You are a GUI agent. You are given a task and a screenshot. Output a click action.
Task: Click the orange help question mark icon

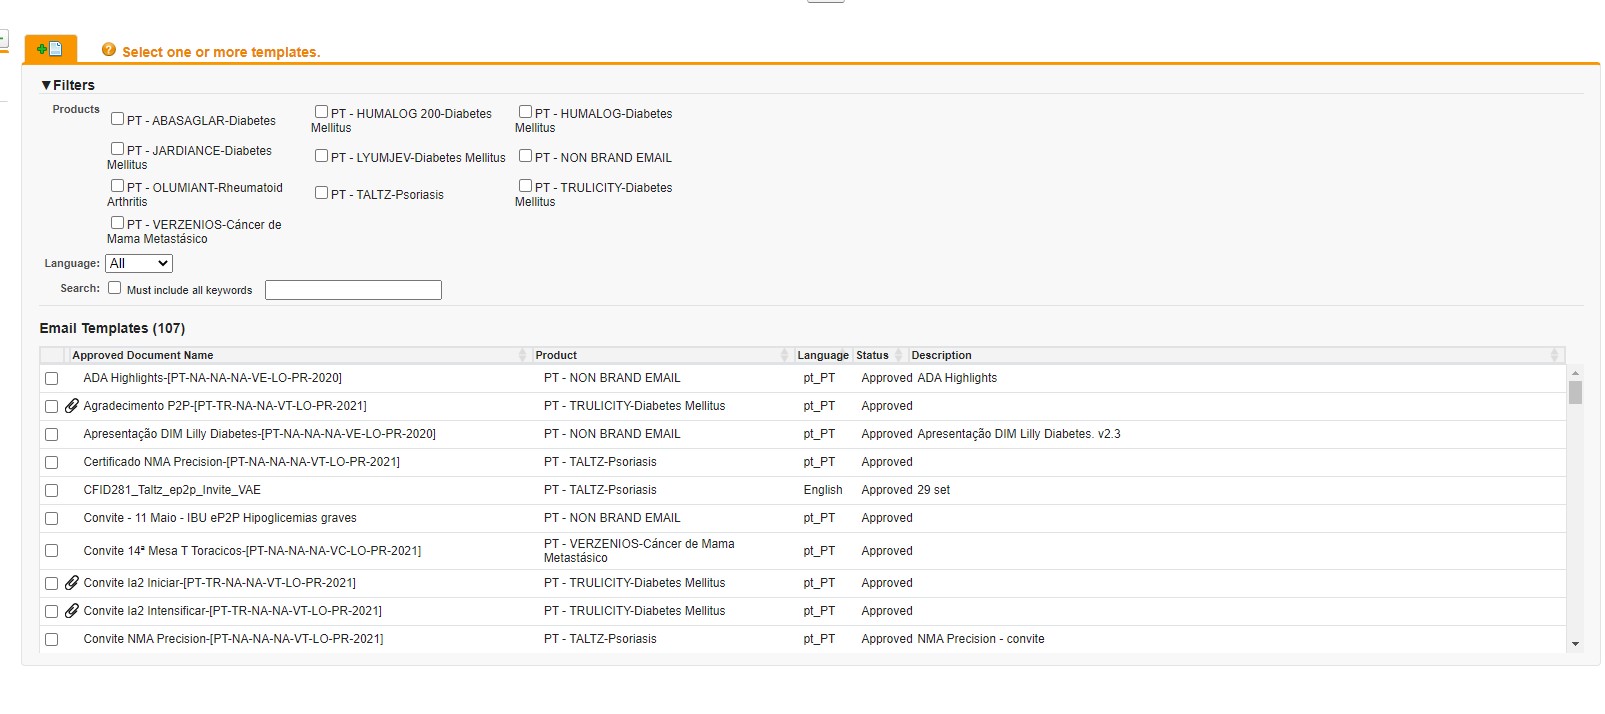coord(109,50)
